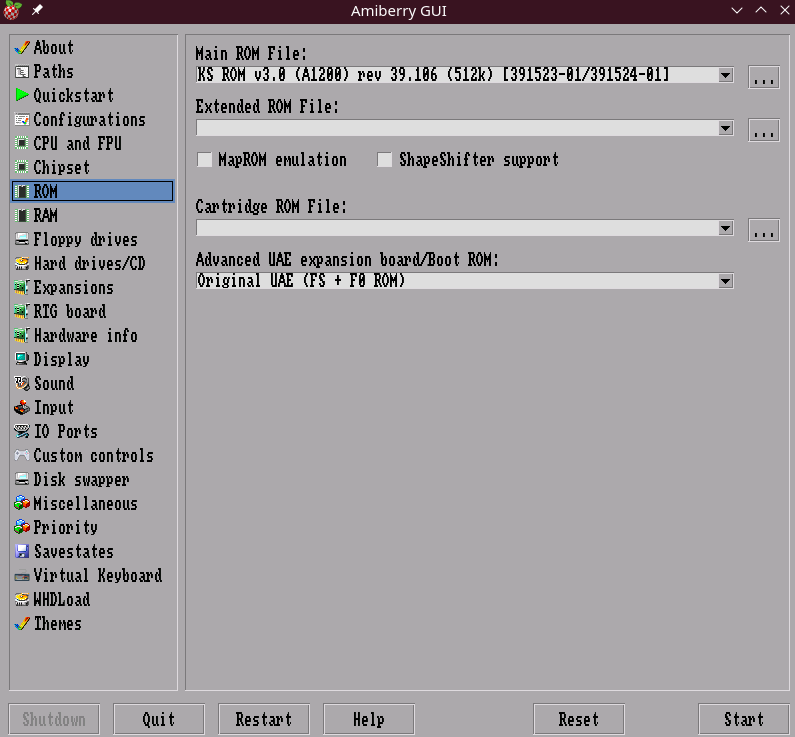
Task: Click the Virtual Keyboard icon
Action: 22,576
